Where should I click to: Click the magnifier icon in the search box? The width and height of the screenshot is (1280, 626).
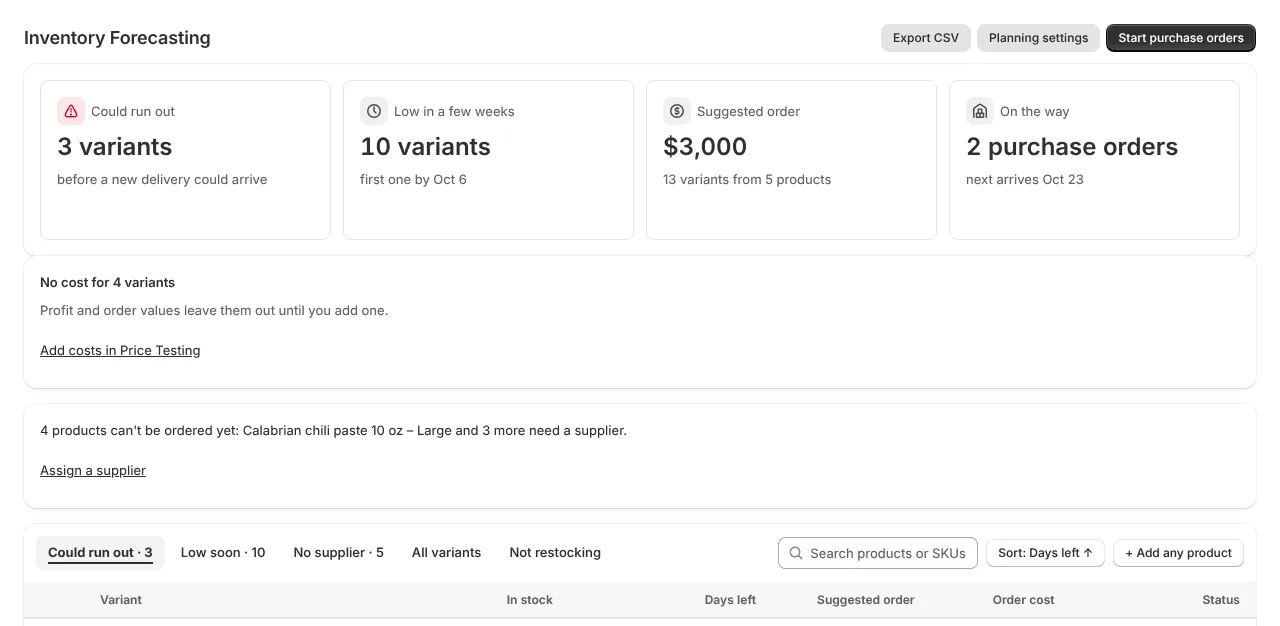tap(796, 553)
